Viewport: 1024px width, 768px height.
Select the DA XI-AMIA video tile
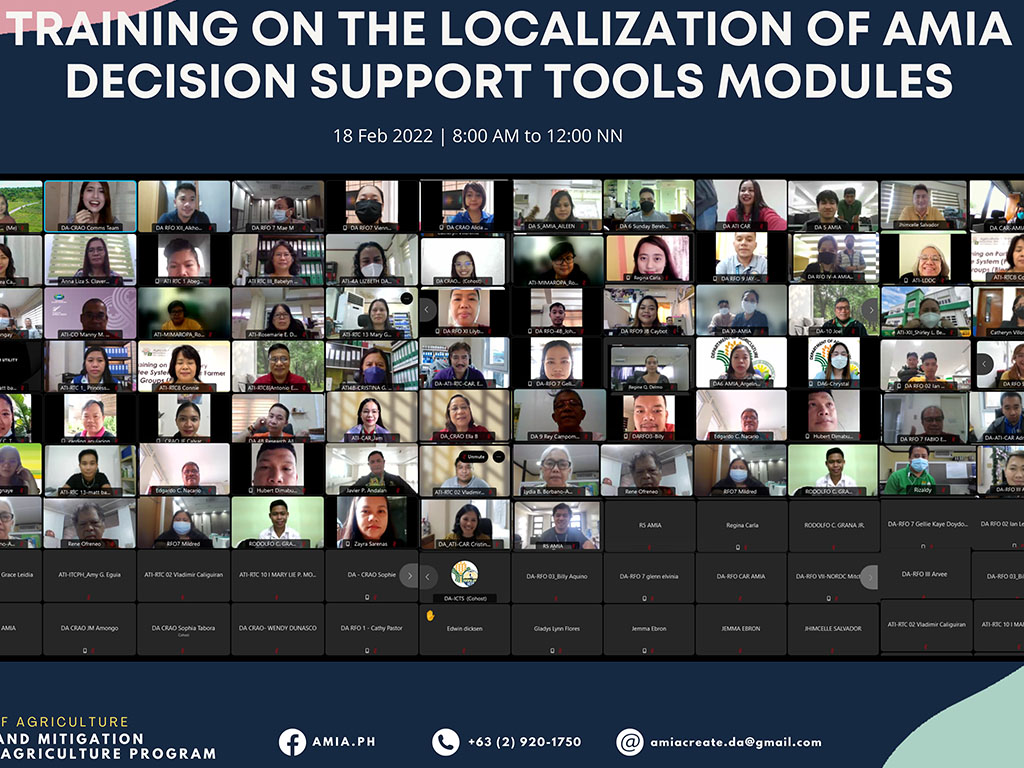(x=741, y=311)
